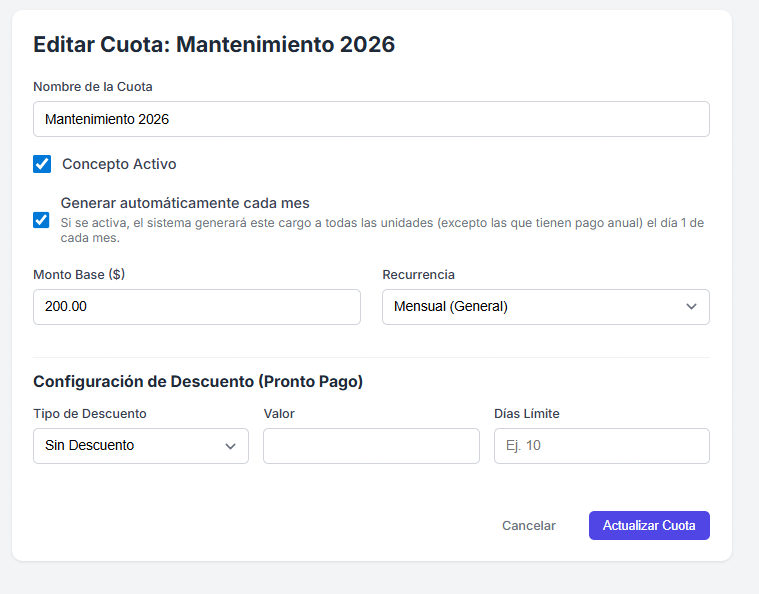Expand the Tipo de Descuento dropdown

point(140,446)
